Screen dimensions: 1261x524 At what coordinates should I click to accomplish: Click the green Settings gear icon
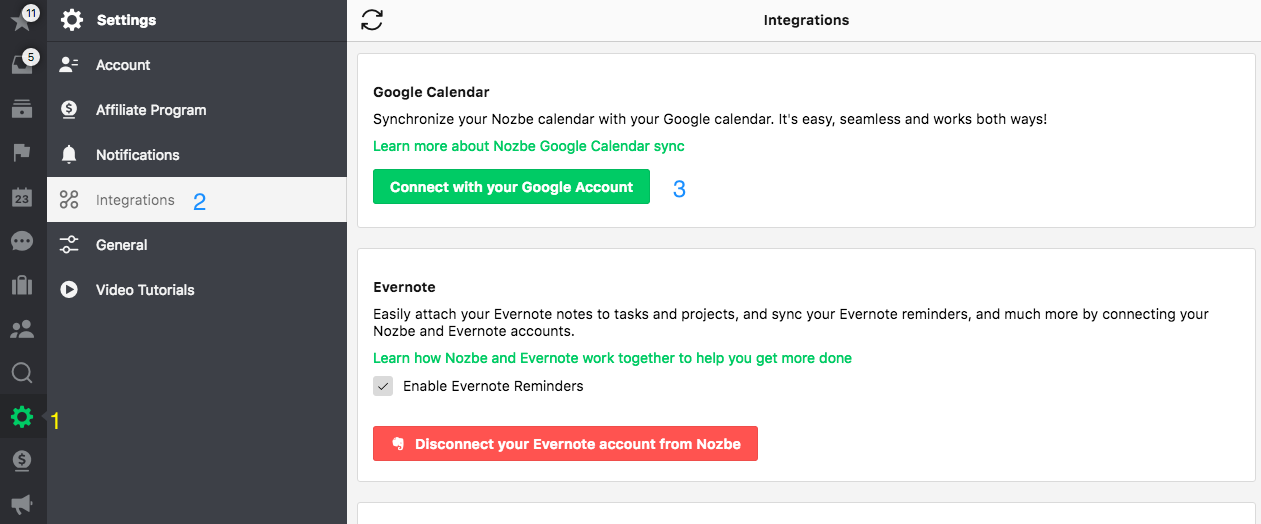[x=22, y=417]
